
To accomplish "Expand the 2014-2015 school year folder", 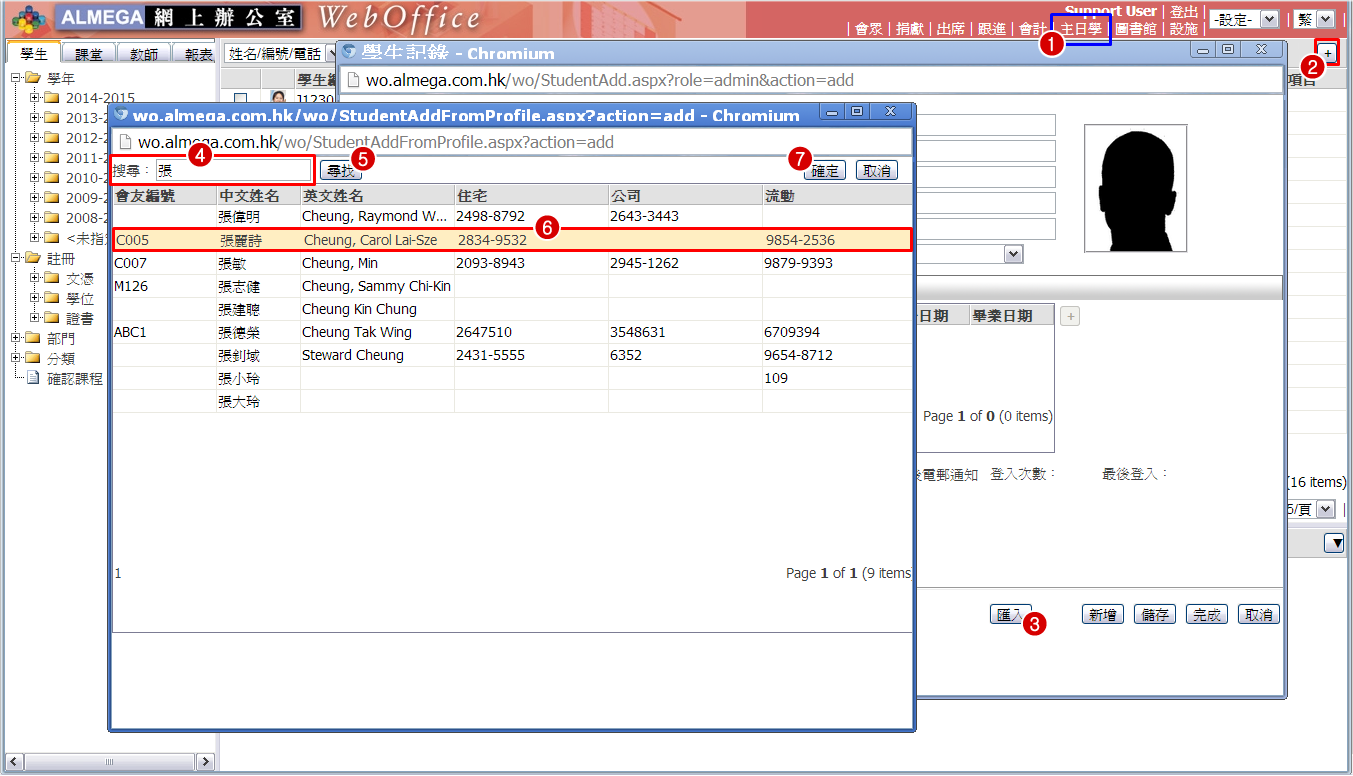I will pos(35,98).
